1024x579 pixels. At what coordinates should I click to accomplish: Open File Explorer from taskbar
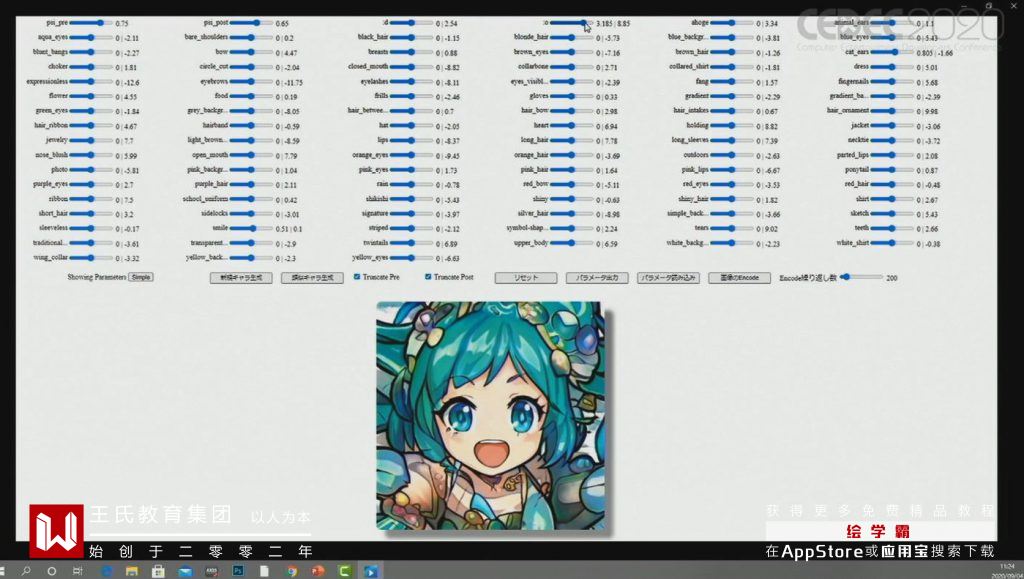[x=132, y=571]
